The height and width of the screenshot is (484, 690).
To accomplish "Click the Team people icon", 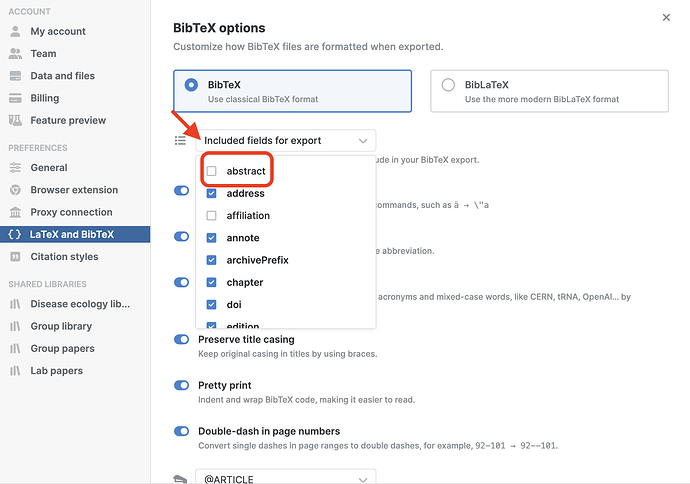I will pyautogui.click(x=15, y=54).
